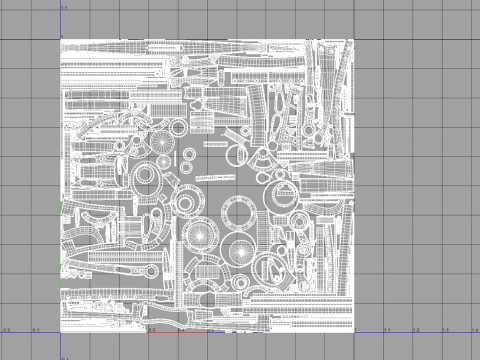Click the 1.2 label on the horizontal axis
The image size is (480, 360).
(x=416, y=330)
